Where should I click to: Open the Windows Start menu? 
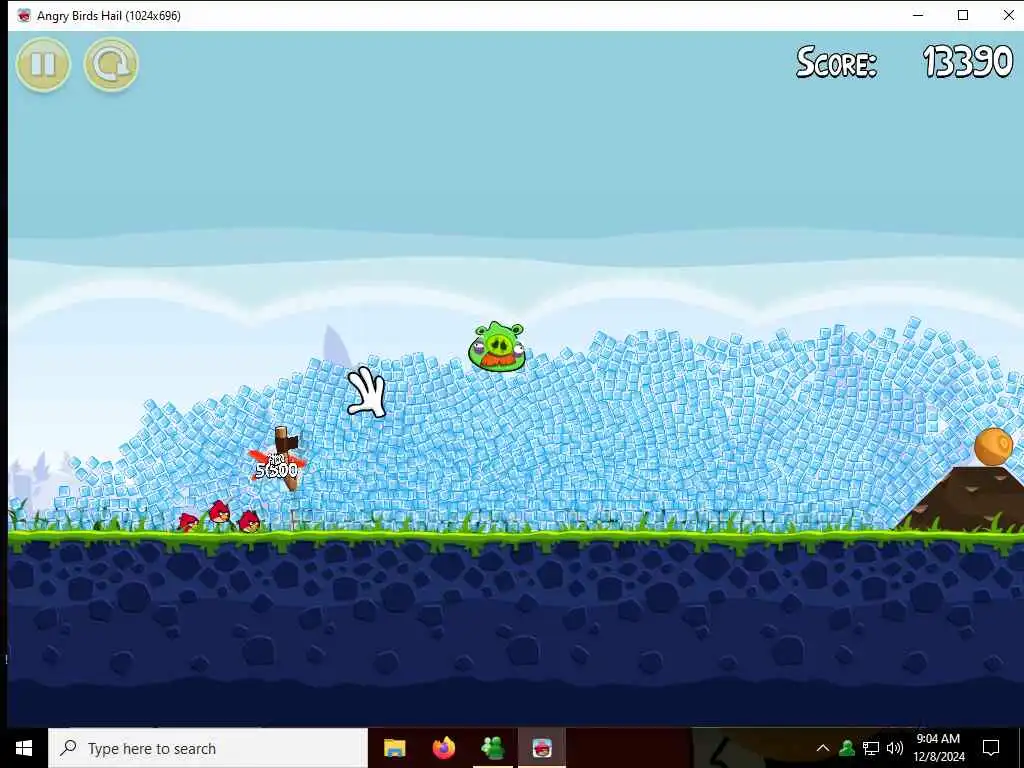tap(24, 748)
